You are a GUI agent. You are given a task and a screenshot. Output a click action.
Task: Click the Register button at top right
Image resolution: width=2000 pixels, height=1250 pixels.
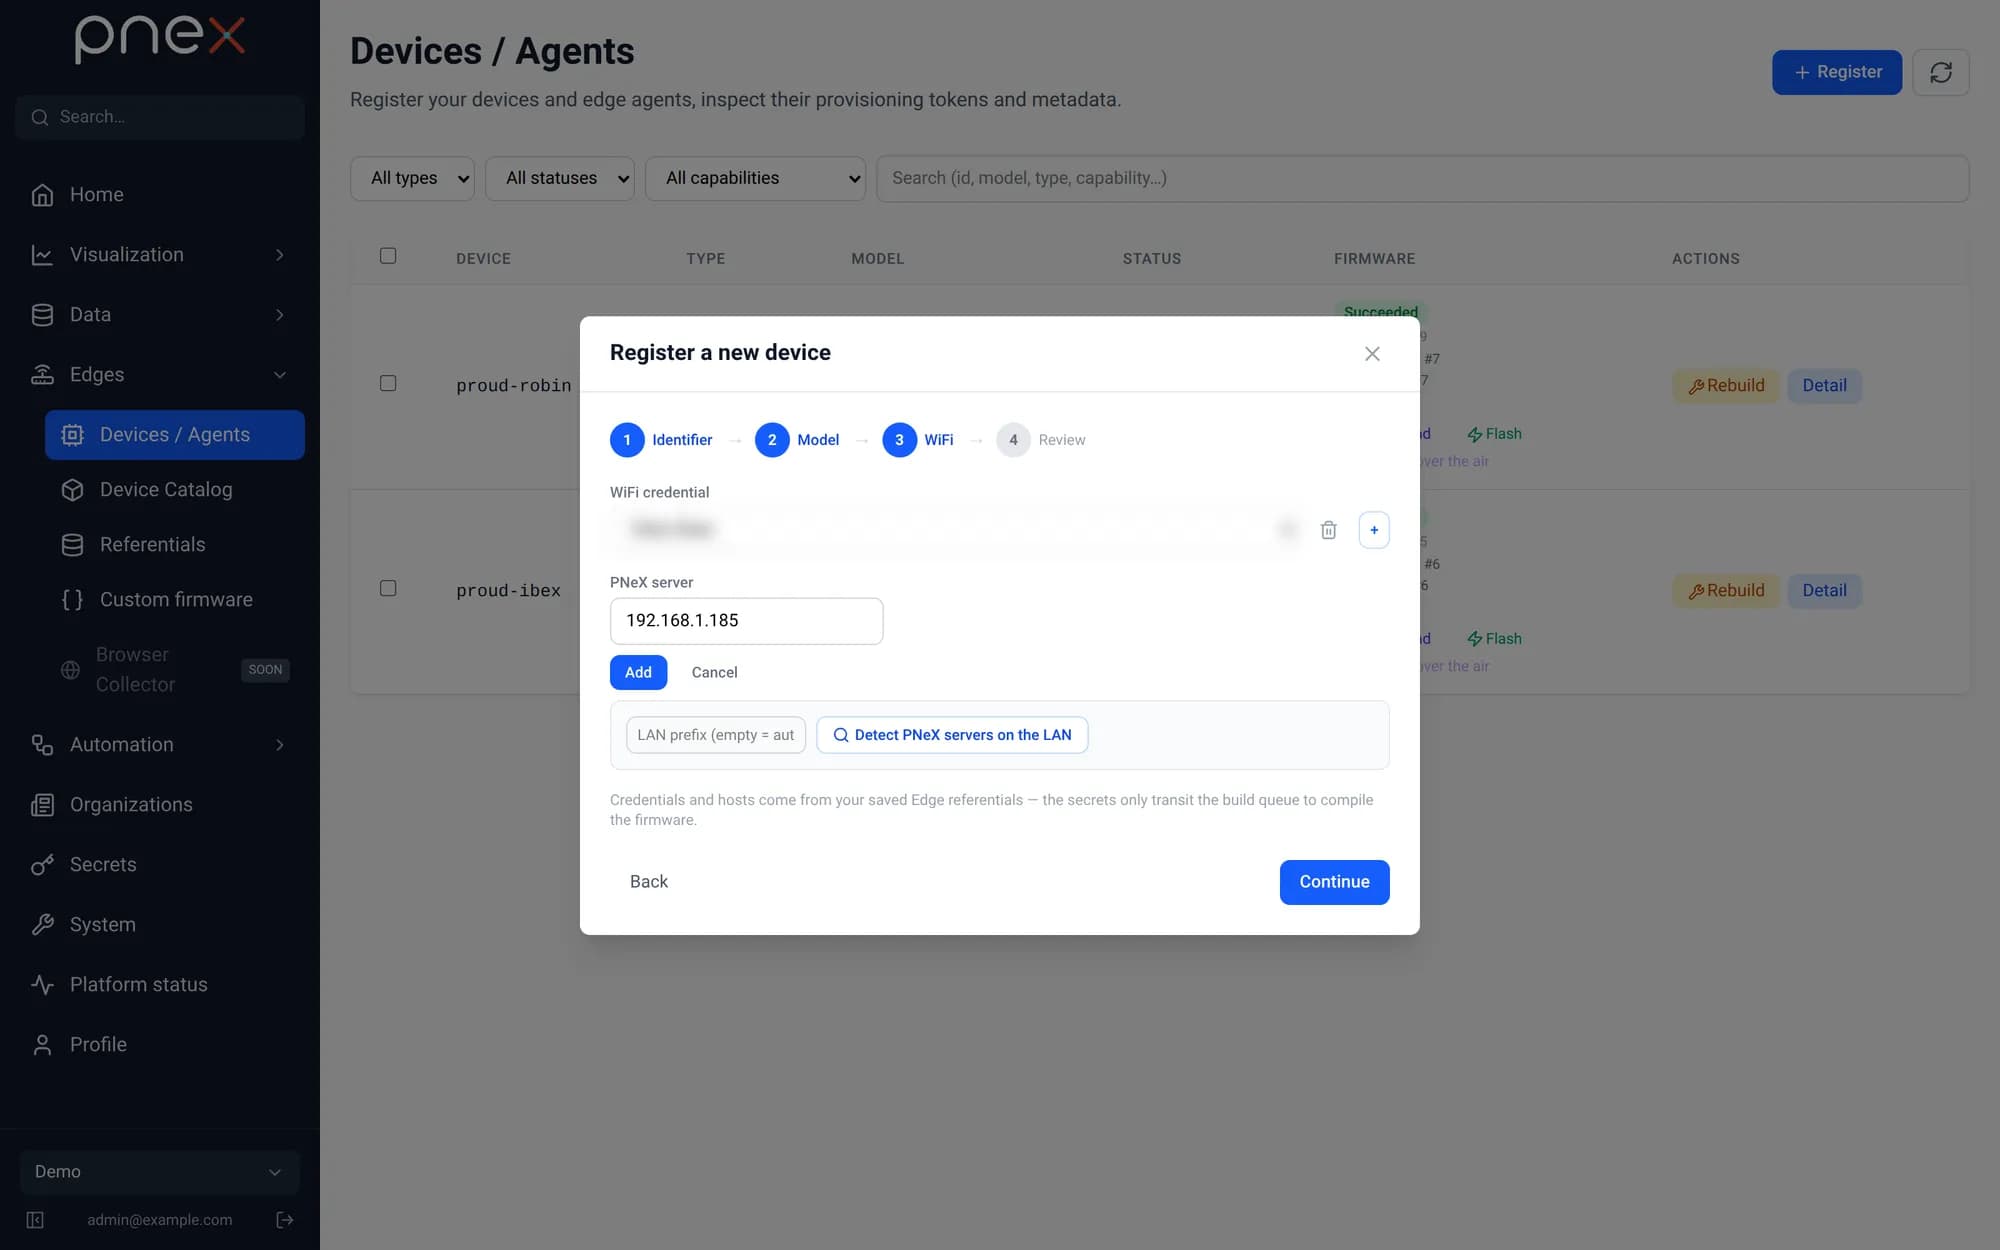1837,72
